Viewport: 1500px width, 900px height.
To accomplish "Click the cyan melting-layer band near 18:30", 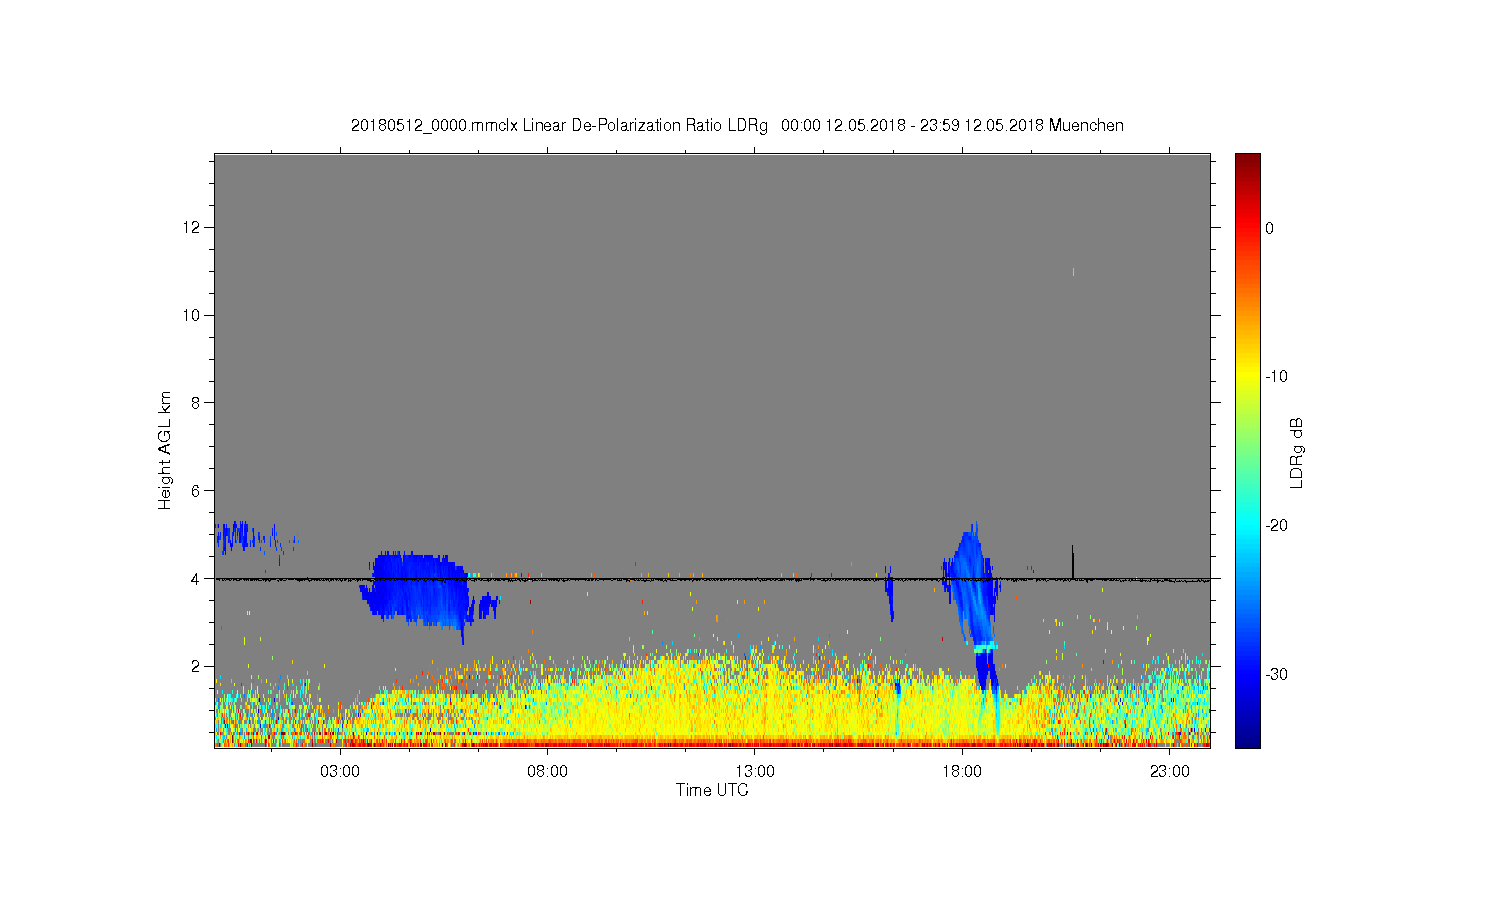I will [x=985, y=648].
